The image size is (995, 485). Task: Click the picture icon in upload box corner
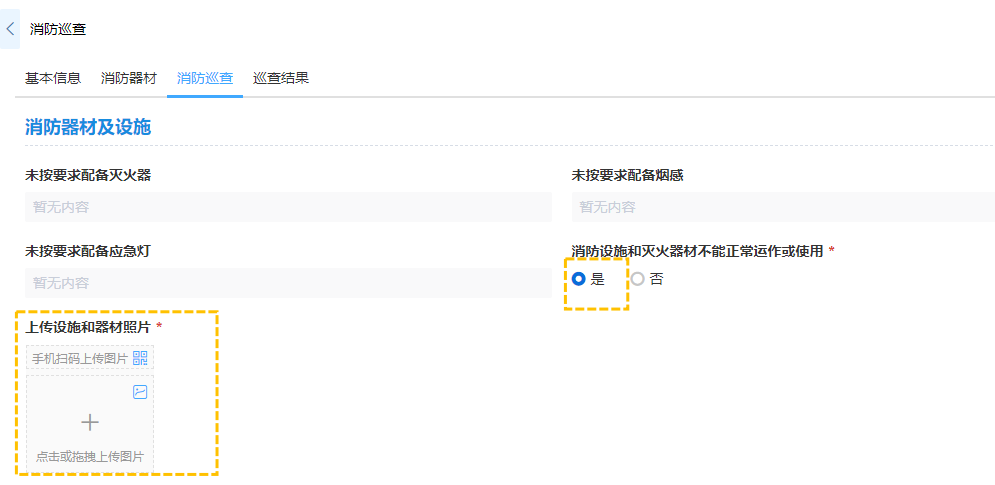coord(140,392)
